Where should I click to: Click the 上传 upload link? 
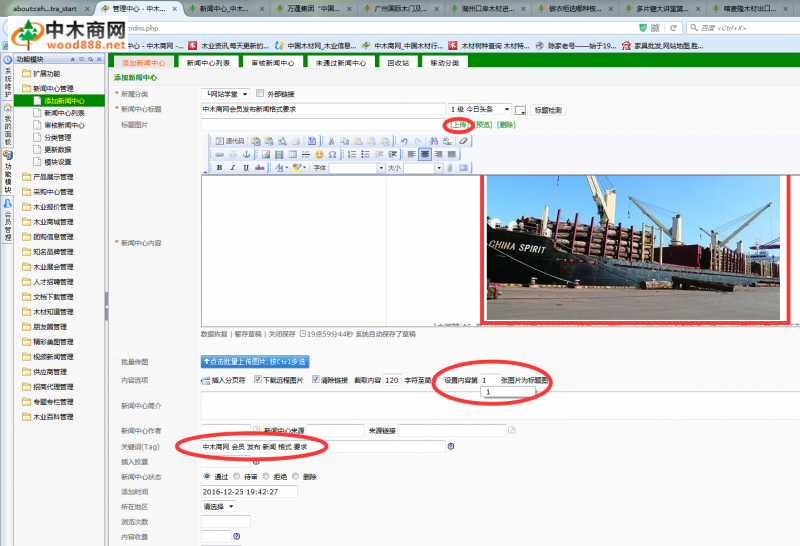(x=459, y=125)
